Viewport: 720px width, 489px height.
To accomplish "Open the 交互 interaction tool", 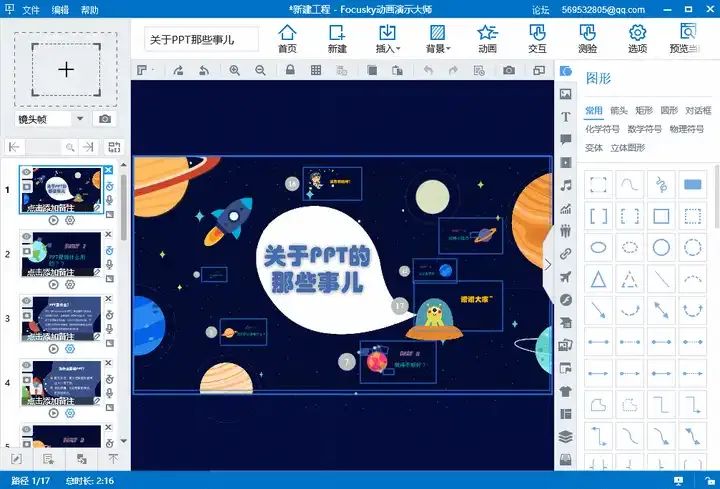I will click(537, 39).
